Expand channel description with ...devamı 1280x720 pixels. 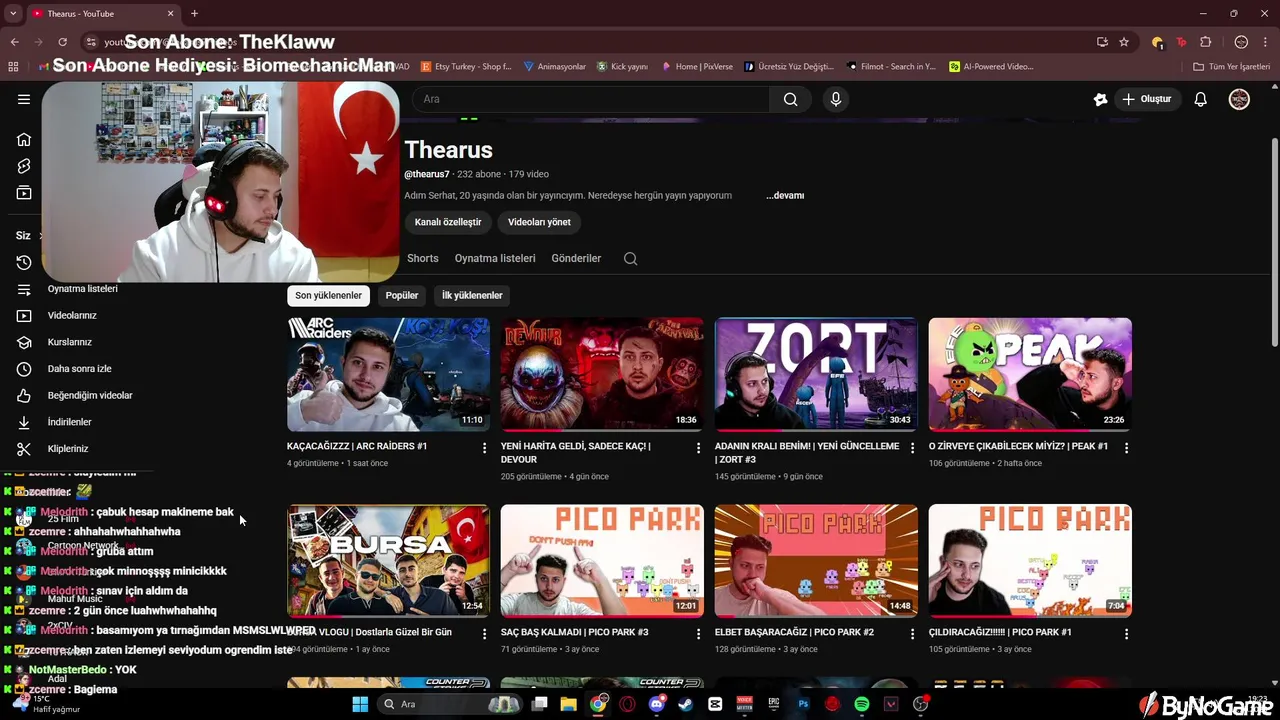coord(785,196)
